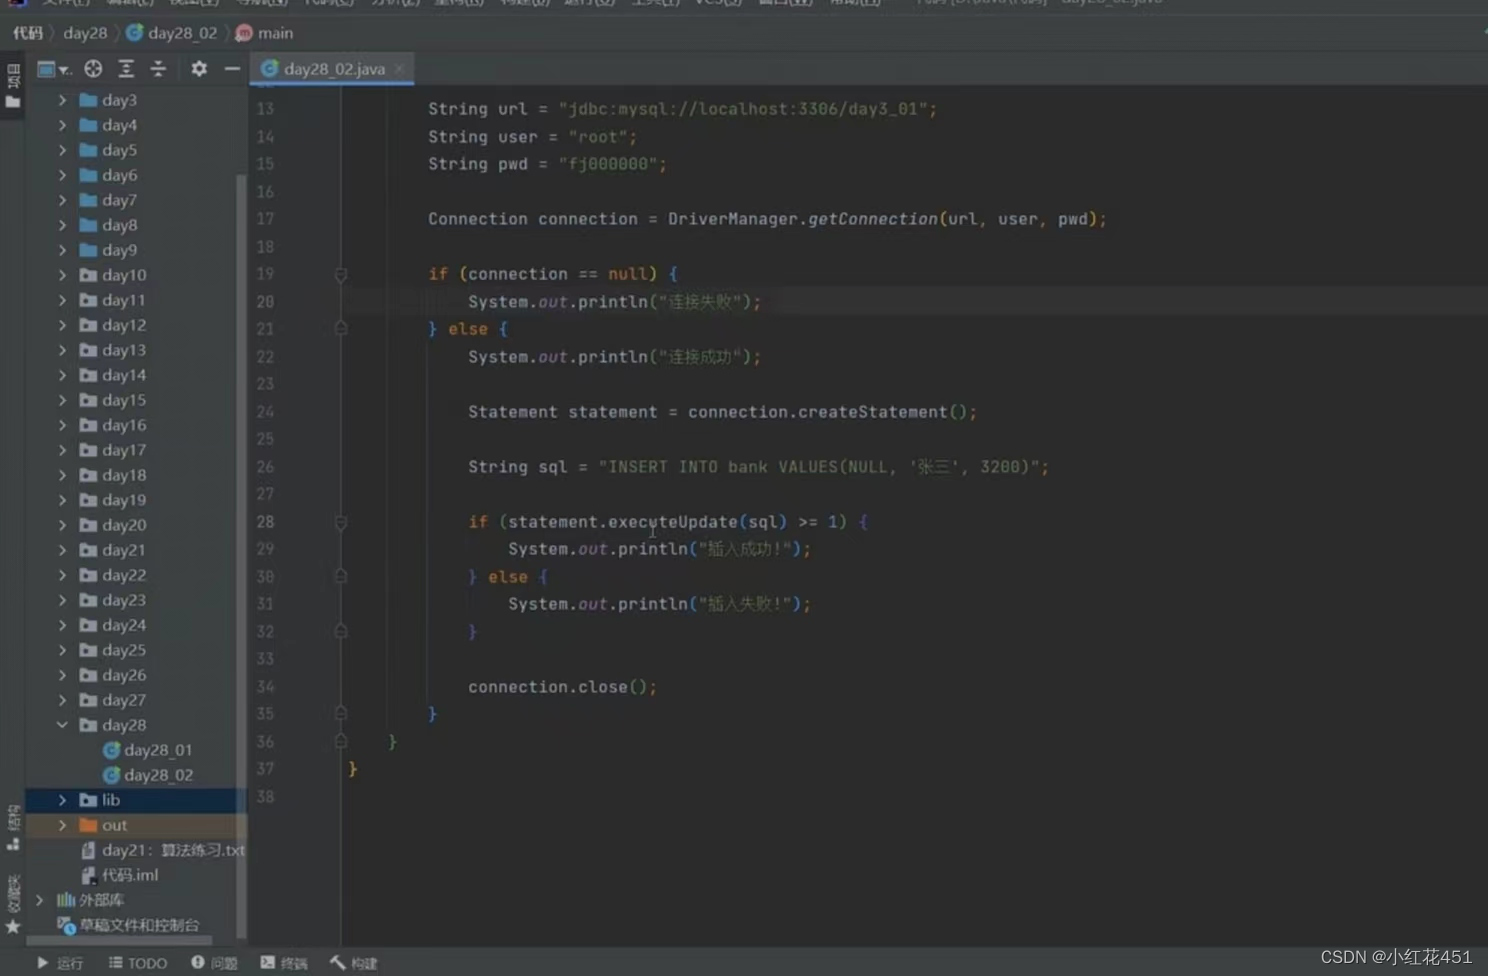Viewport: 1488px width, 976px height.
Task: Open the 终端 Terminal tool window
Action: point(284,963)
